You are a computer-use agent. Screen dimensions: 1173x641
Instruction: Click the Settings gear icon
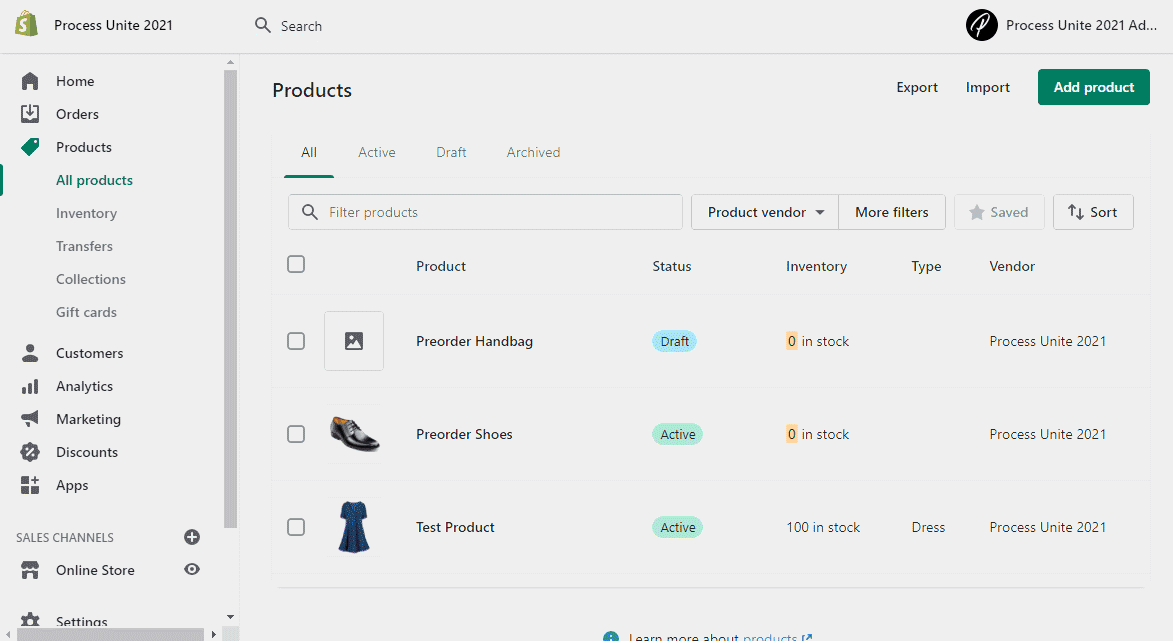(30, 620)
